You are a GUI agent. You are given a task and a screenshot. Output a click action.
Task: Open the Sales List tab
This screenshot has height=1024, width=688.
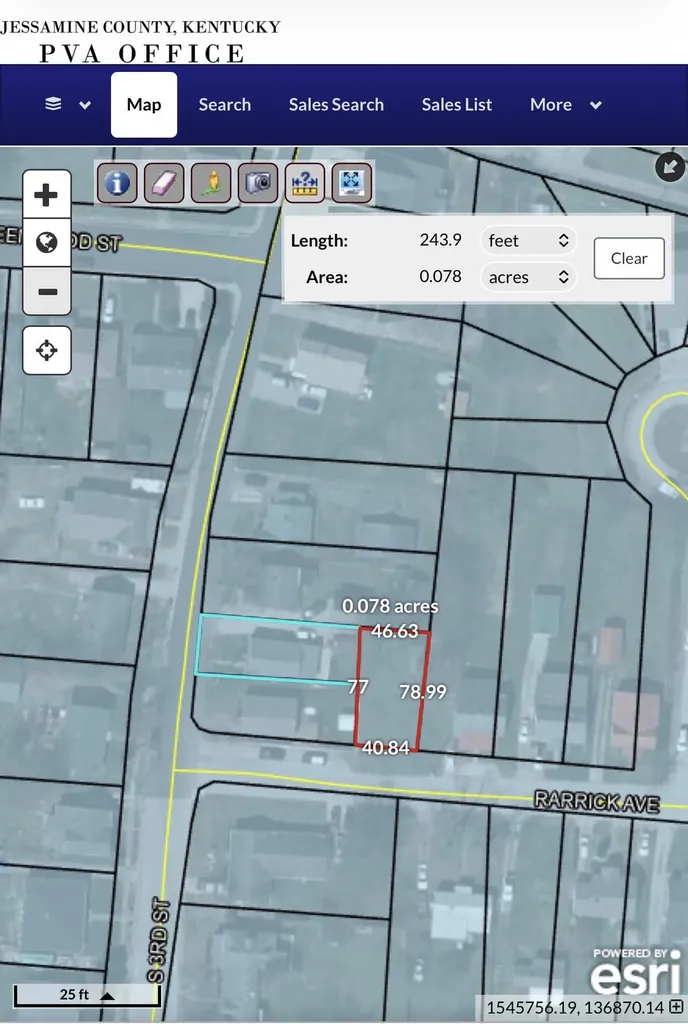457,104
